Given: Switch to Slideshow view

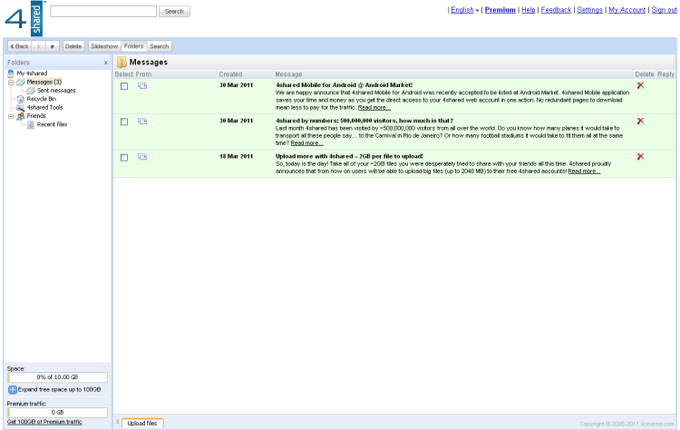Looking at the screenshot, I should [x=104, y=46].
